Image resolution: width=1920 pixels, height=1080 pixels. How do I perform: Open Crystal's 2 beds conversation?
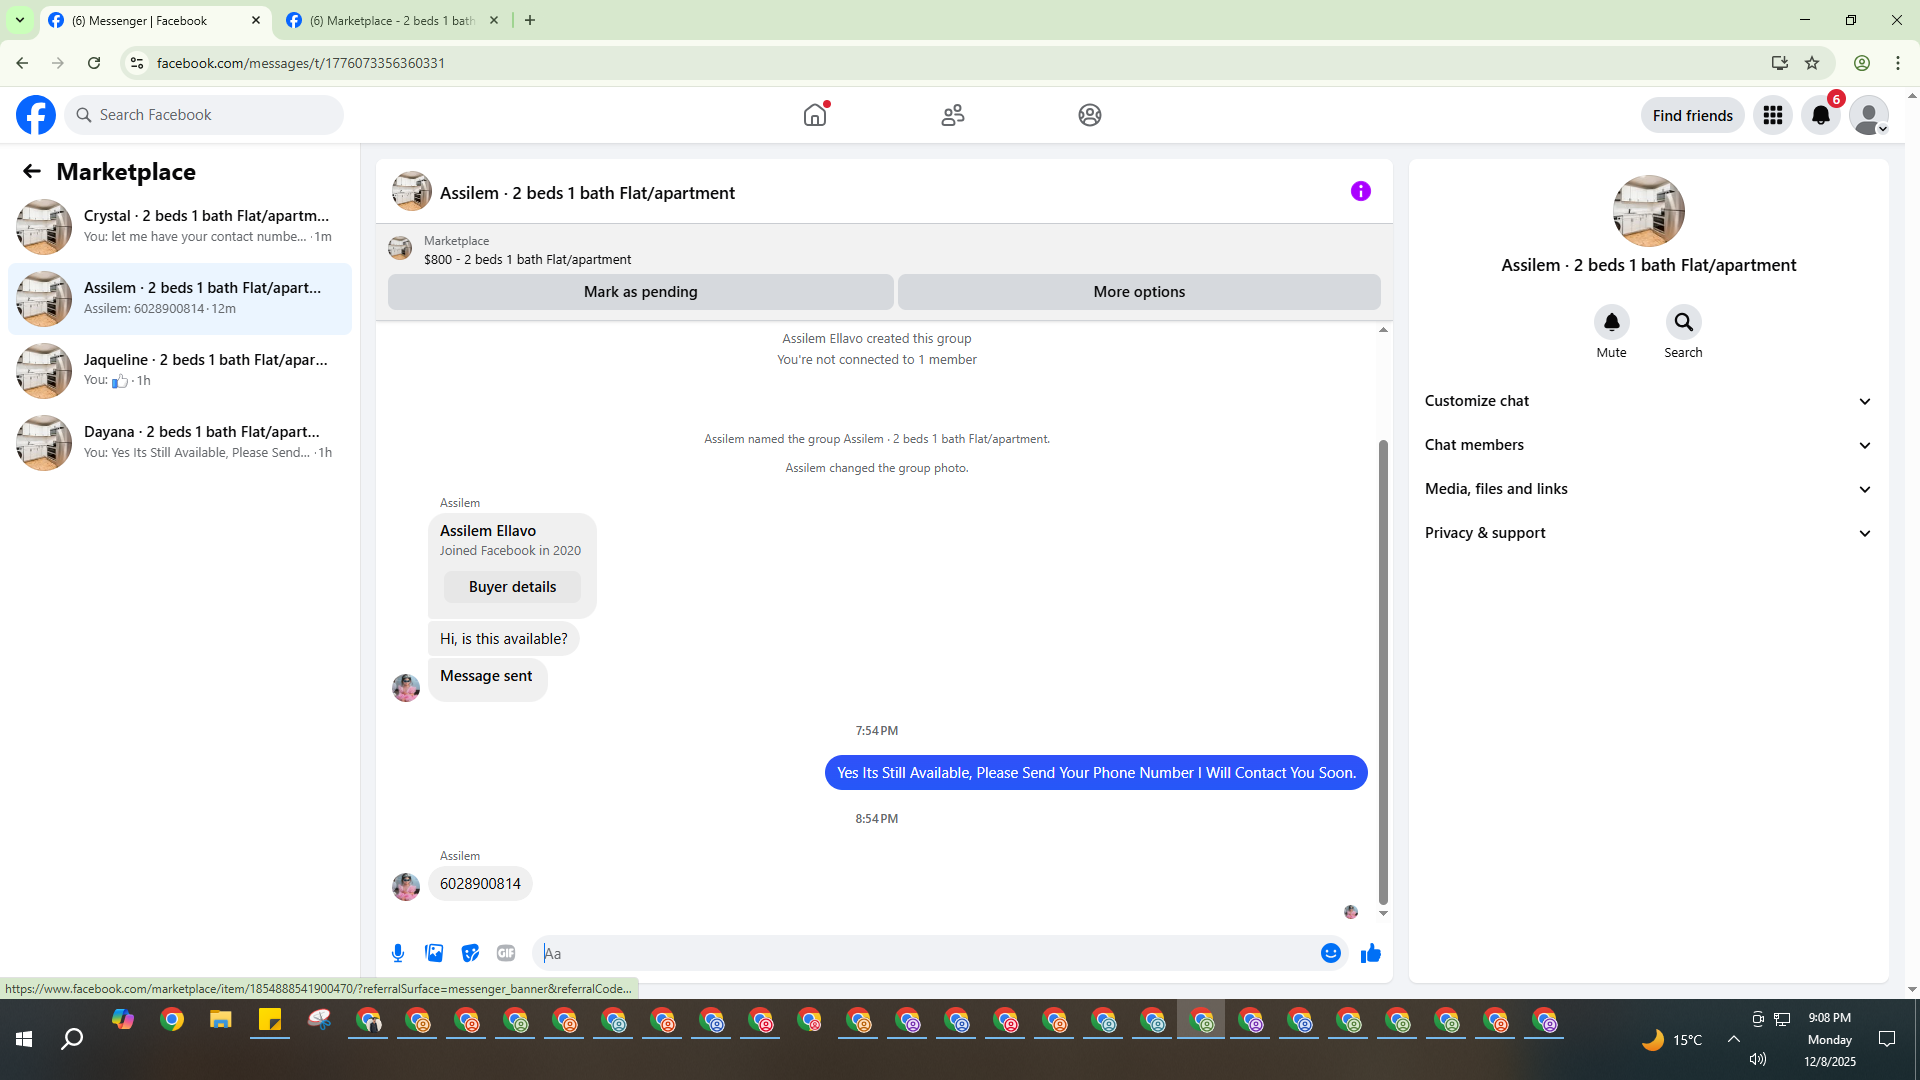[x=180, y=226]
